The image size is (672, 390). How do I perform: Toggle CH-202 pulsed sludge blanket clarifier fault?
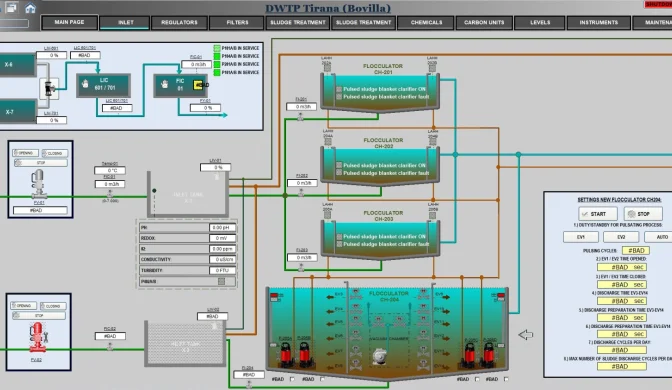pos(339,173)
